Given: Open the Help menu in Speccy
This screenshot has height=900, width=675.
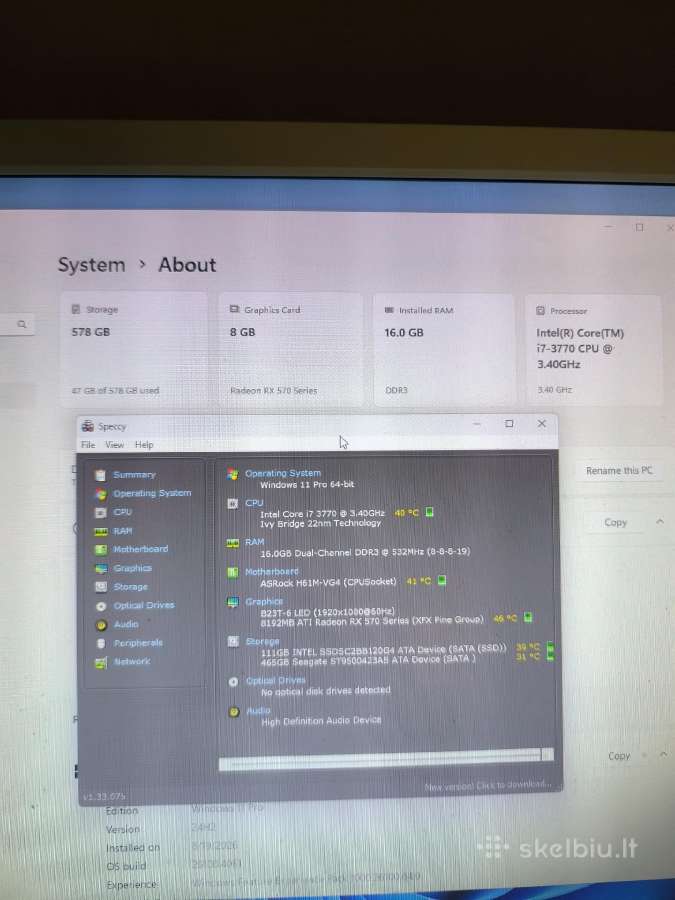Looking at the screenshot, I should (144, 445).
